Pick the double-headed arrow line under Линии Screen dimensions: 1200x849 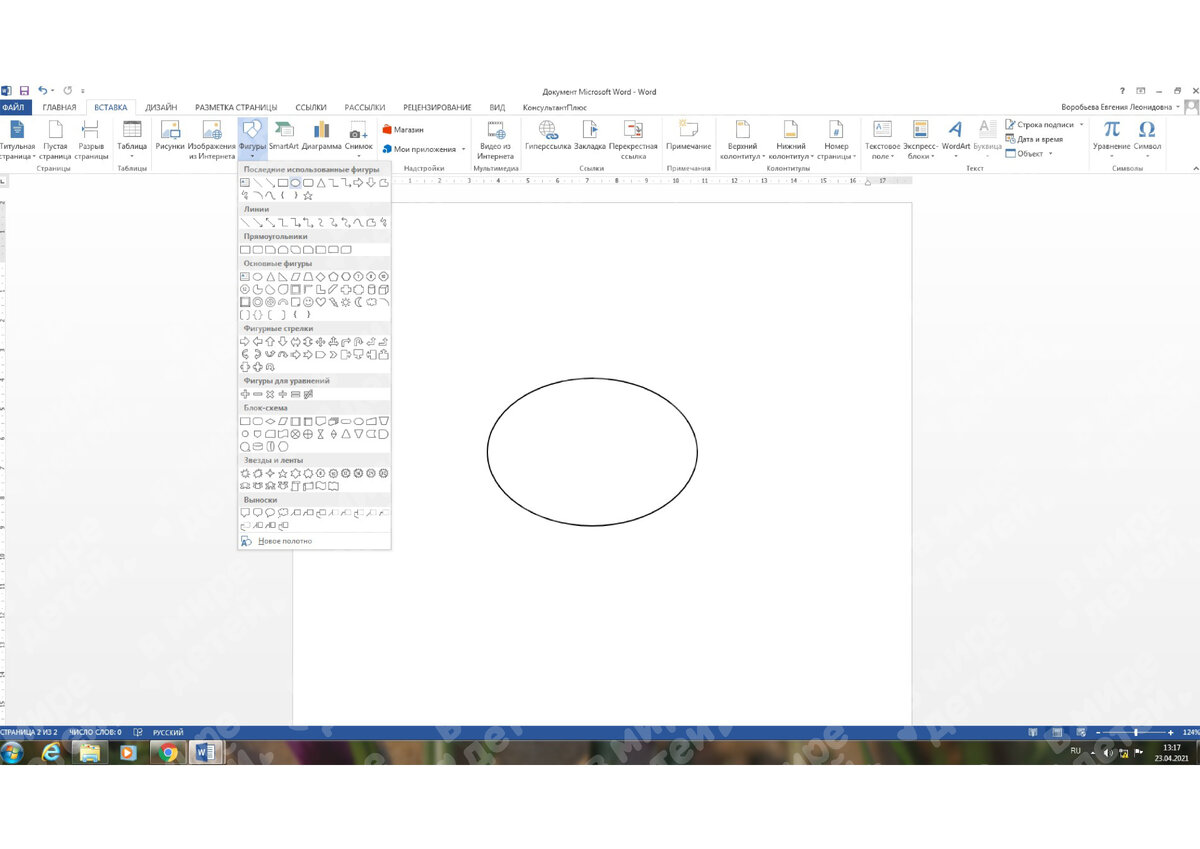point(270,222)
